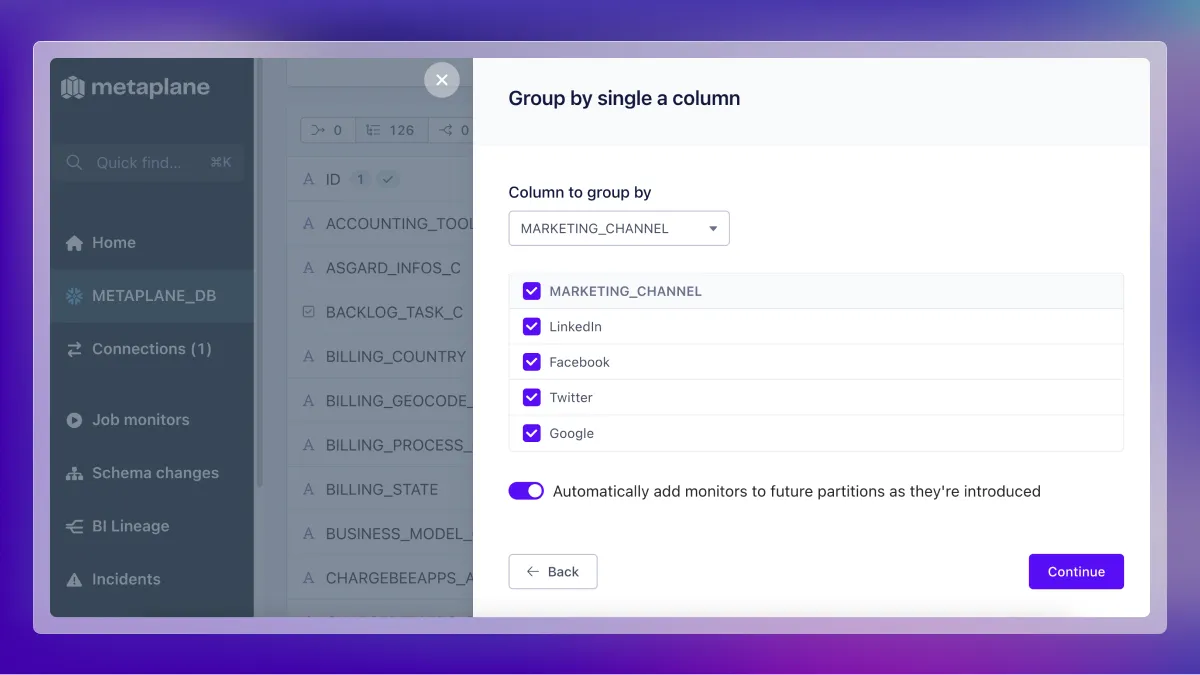Uncheck the Google checkbox
The height and width of the screenshot is (675, 1200).
pos(532,433)
